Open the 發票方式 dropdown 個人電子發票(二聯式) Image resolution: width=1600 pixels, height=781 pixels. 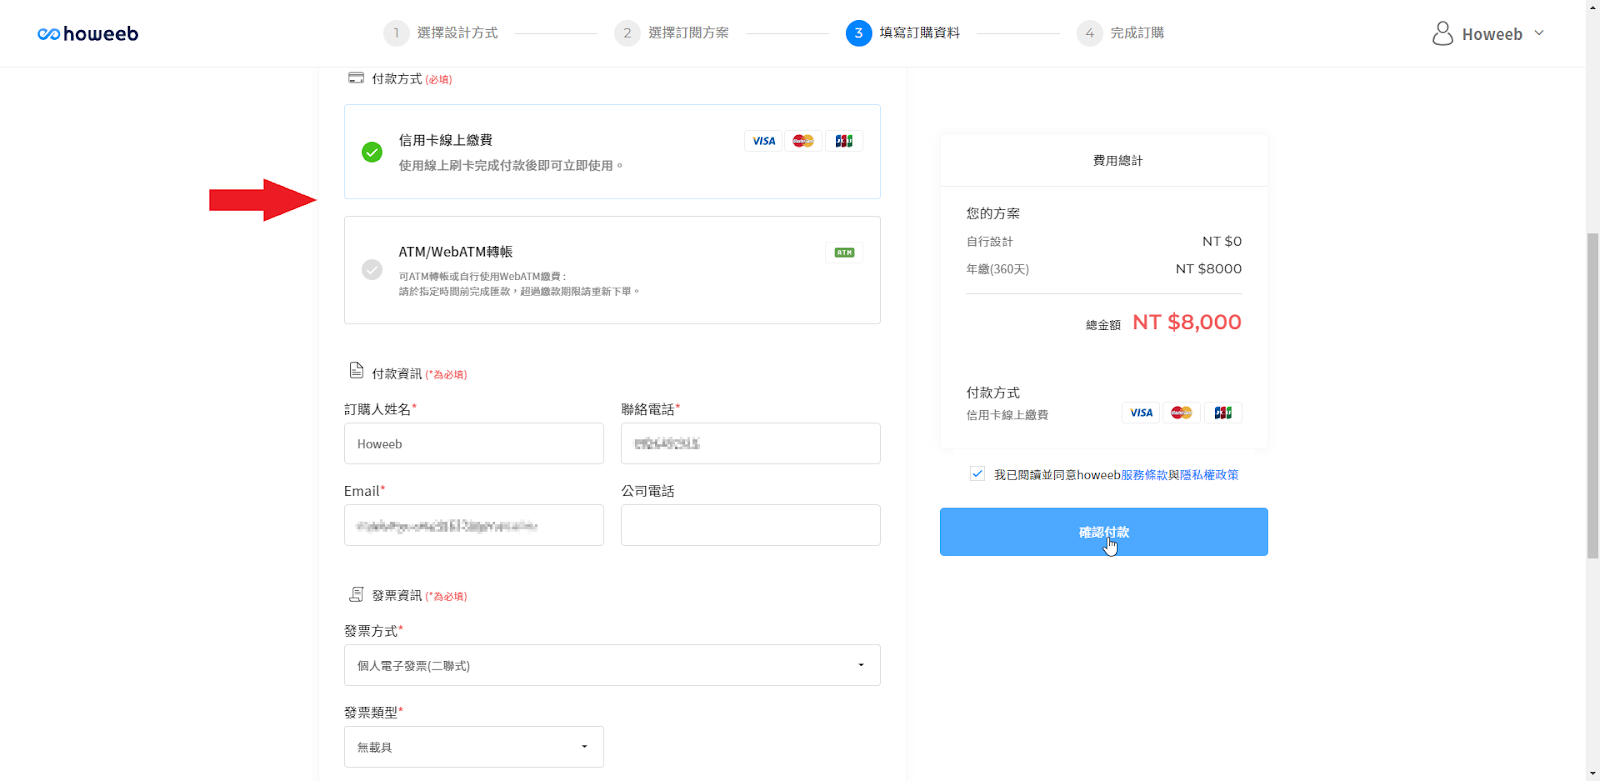[612, 665]
